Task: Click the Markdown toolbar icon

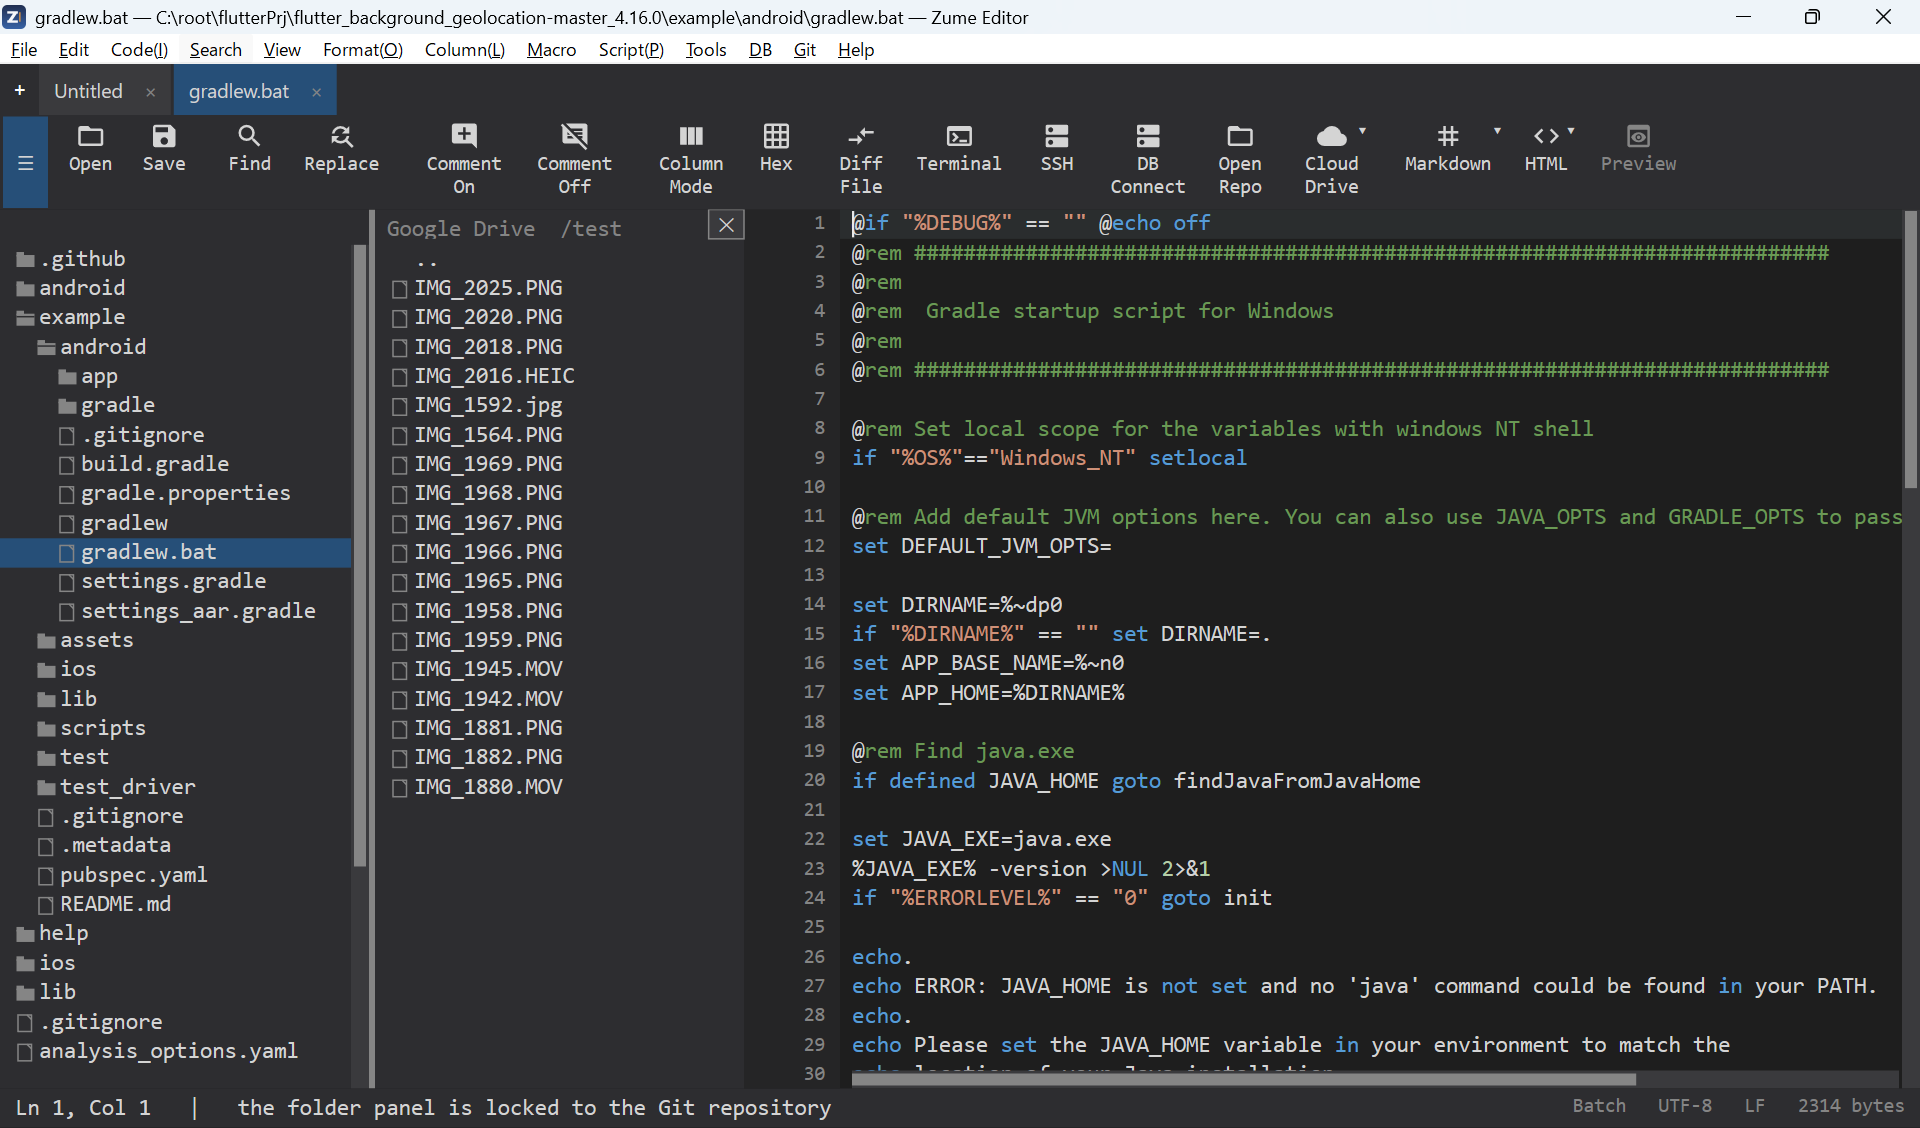Action: click(1447, 149)
